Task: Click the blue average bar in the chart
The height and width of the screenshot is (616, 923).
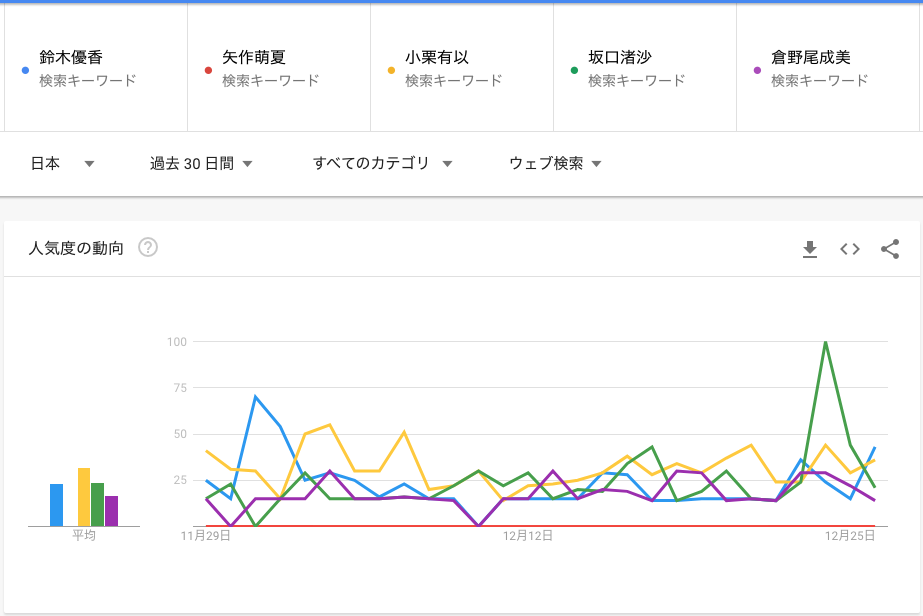Action: click(57, 505)
